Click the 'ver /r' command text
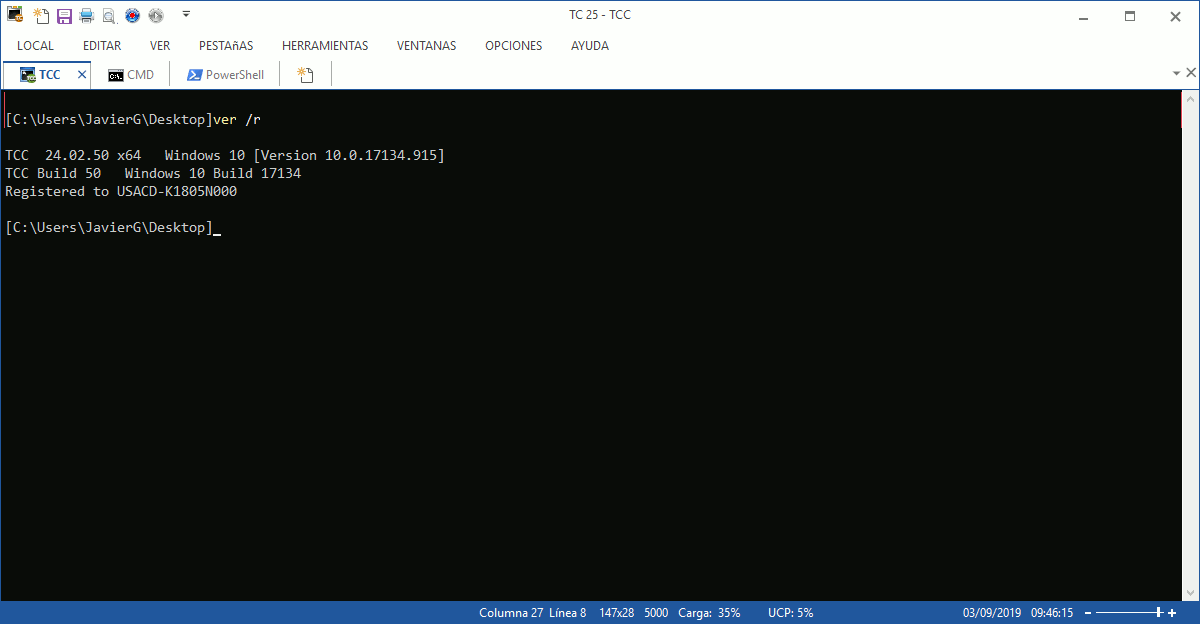1200x624 pixels. coord(238,120)
